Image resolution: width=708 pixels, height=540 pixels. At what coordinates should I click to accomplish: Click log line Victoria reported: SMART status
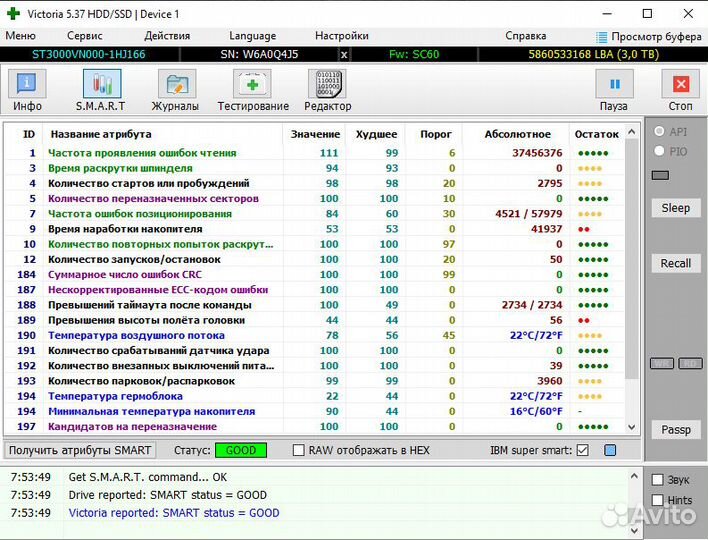coord(174,513)
